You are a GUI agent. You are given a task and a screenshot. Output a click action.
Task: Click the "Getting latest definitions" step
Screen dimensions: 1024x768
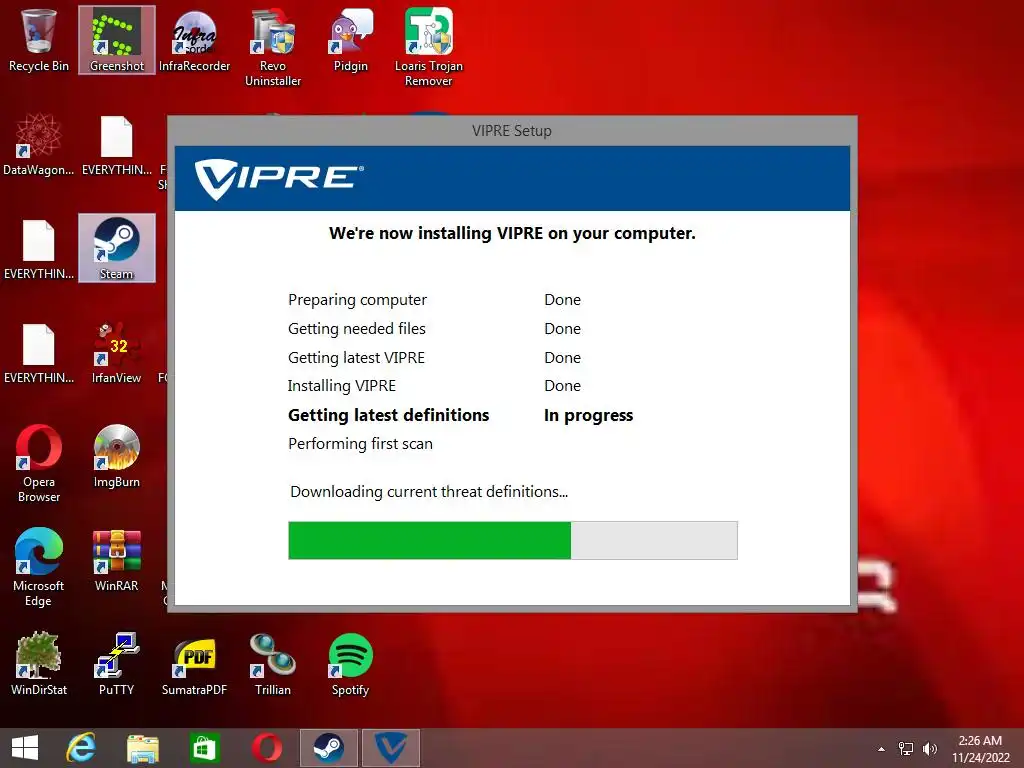click(389, 415)
